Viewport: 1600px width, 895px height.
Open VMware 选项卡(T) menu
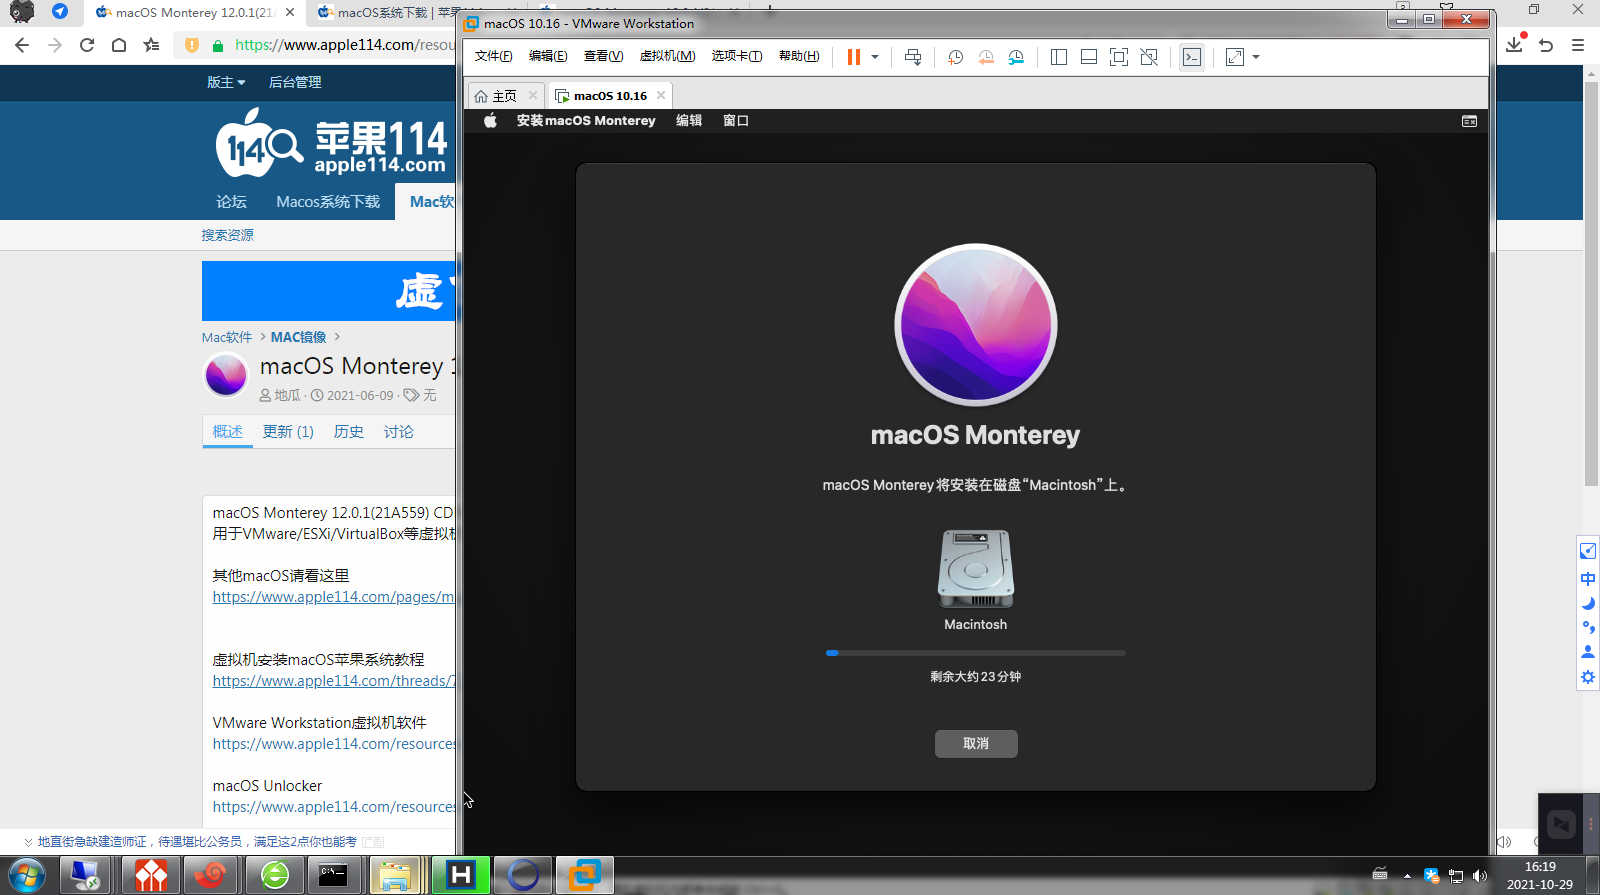pyautogui.click(x=737, y=56)
